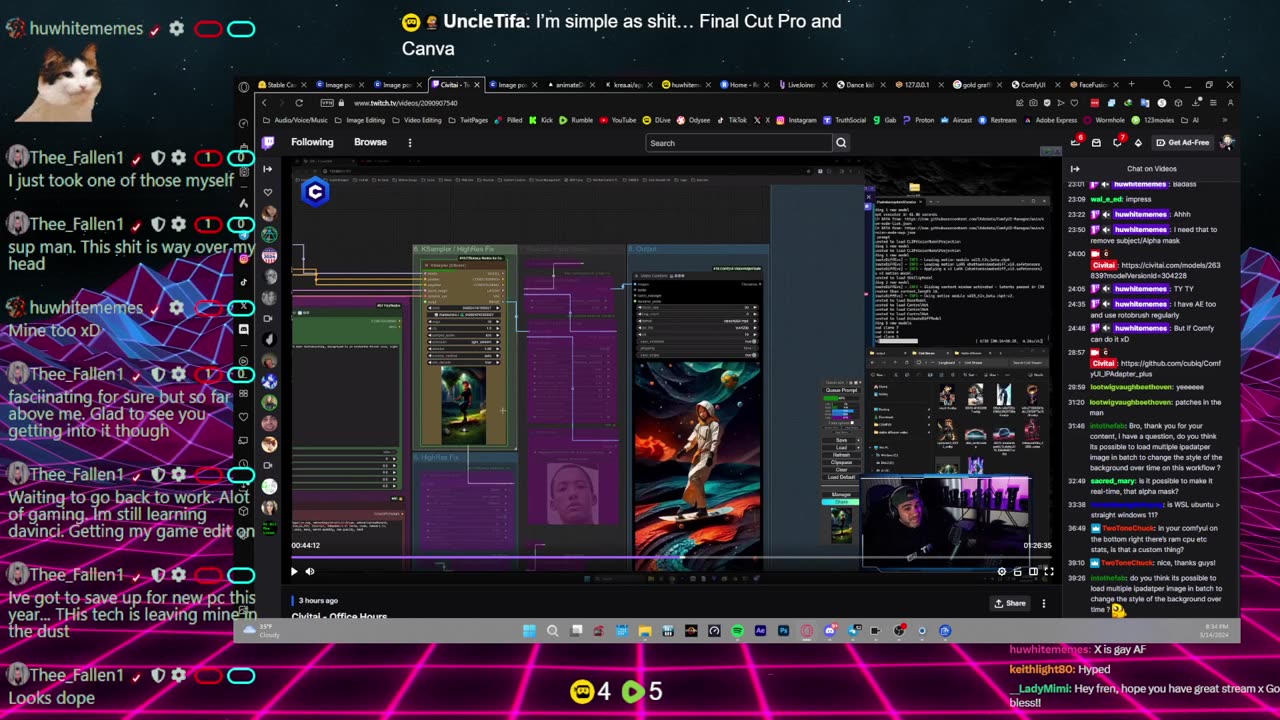Open Twitch Following page
The image size is (1280, 720).
pyautogui.click(x=312, y=142)
